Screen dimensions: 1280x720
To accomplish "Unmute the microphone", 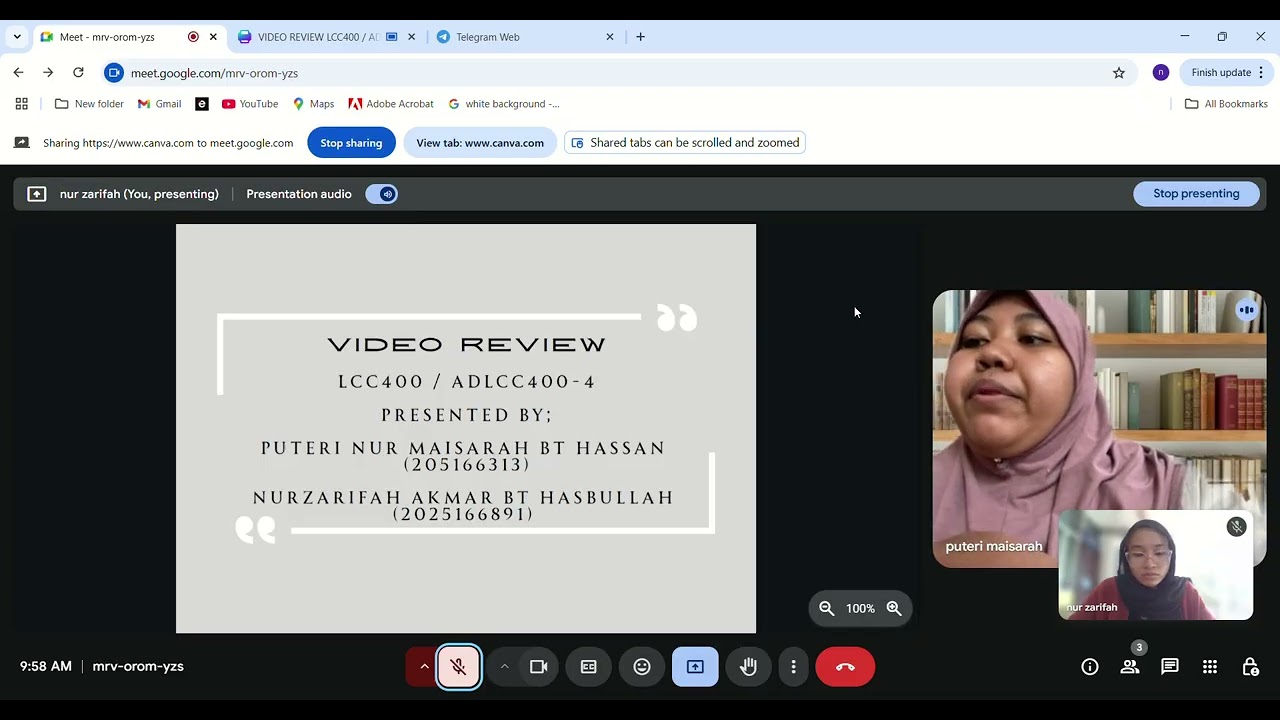I will pos(459,667).
